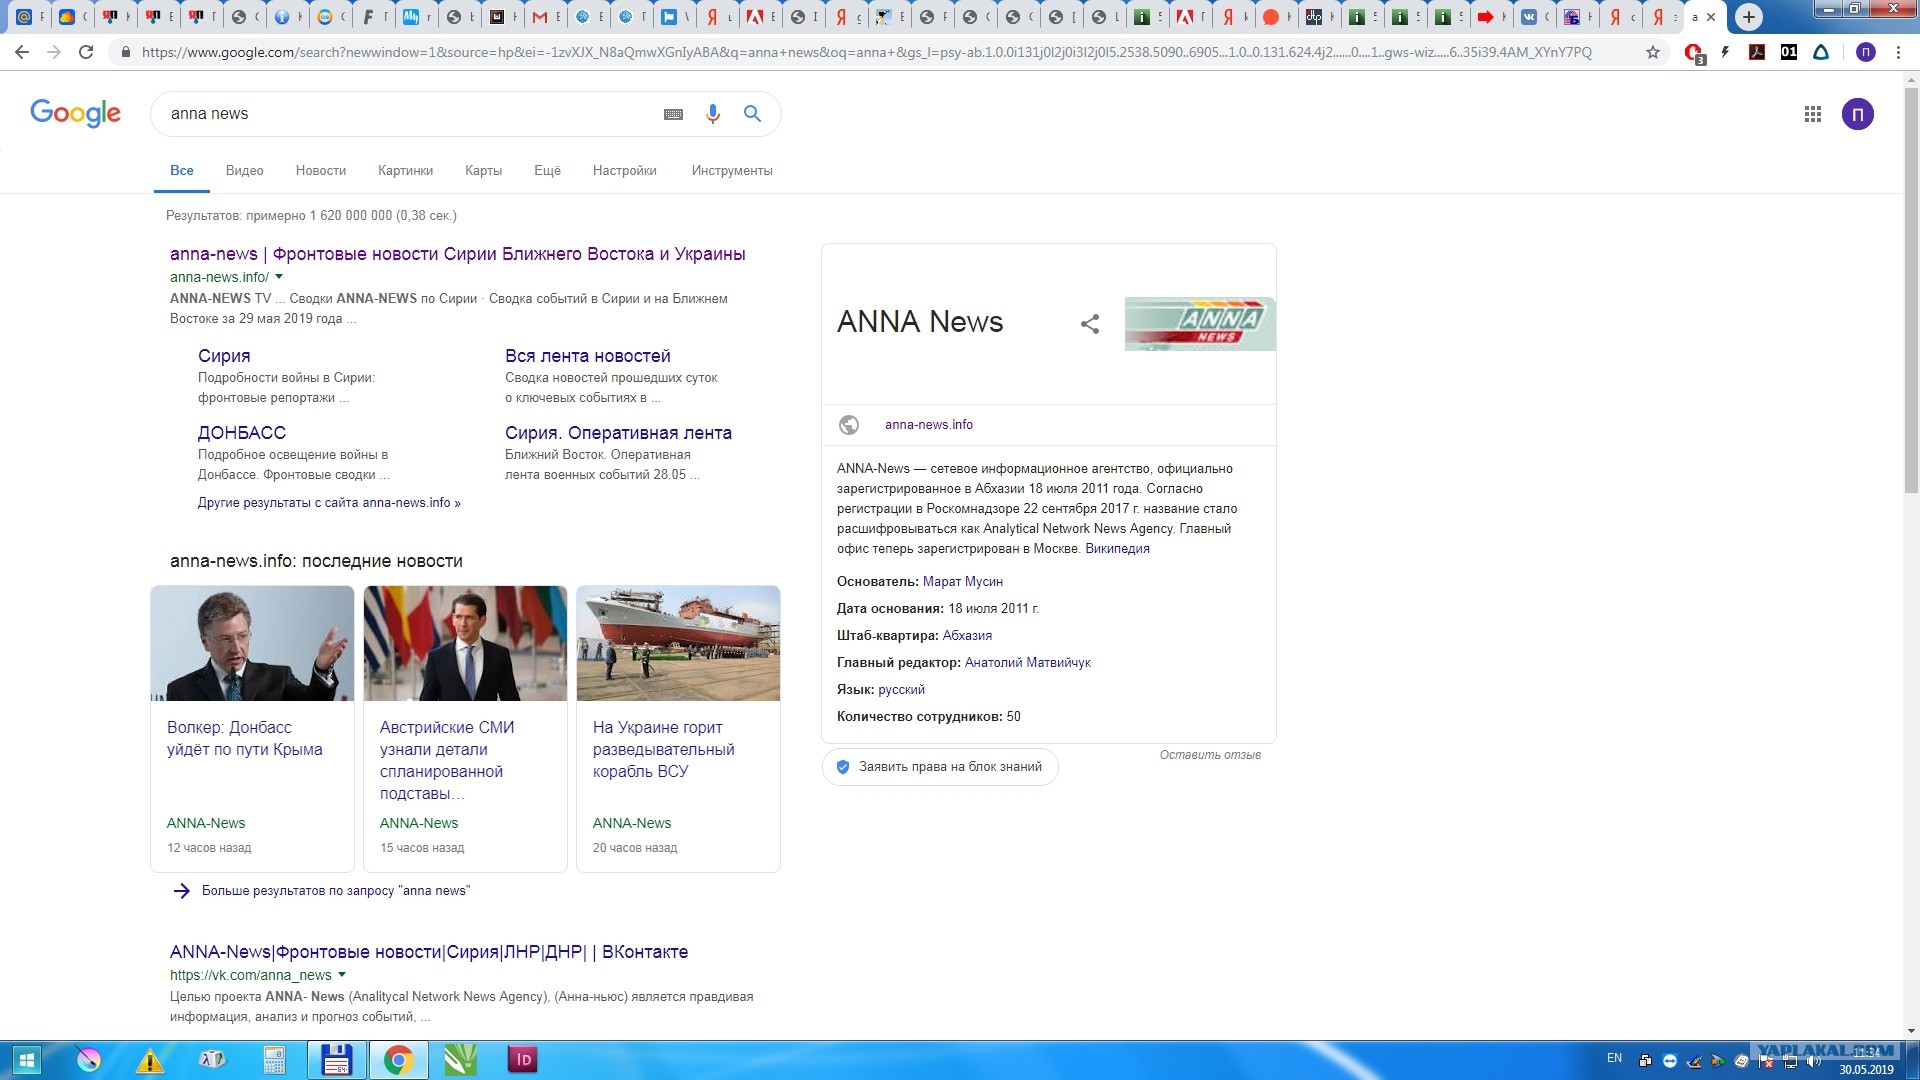The image size is (1920, 1080).
Task: Open the Сирия sitelink
Action: pyautogui.click(x=224, y=356)
